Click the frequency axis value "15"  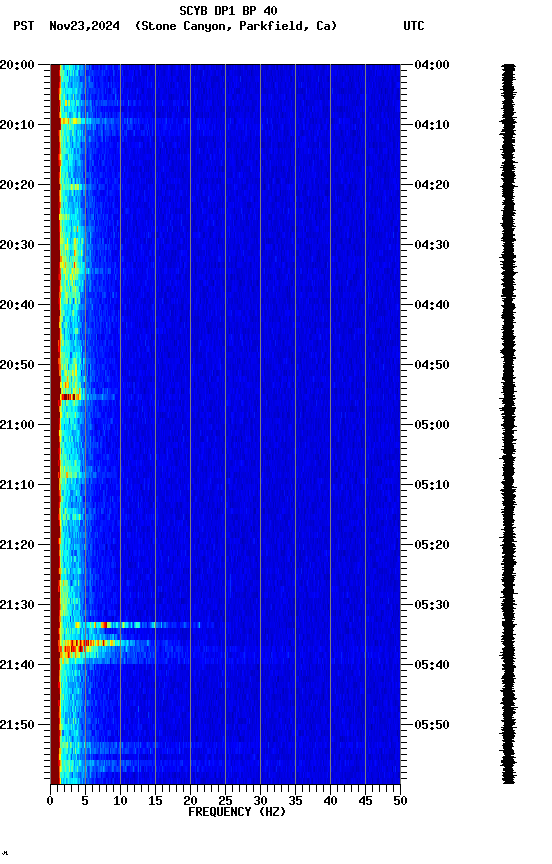(x=155, y=801)
